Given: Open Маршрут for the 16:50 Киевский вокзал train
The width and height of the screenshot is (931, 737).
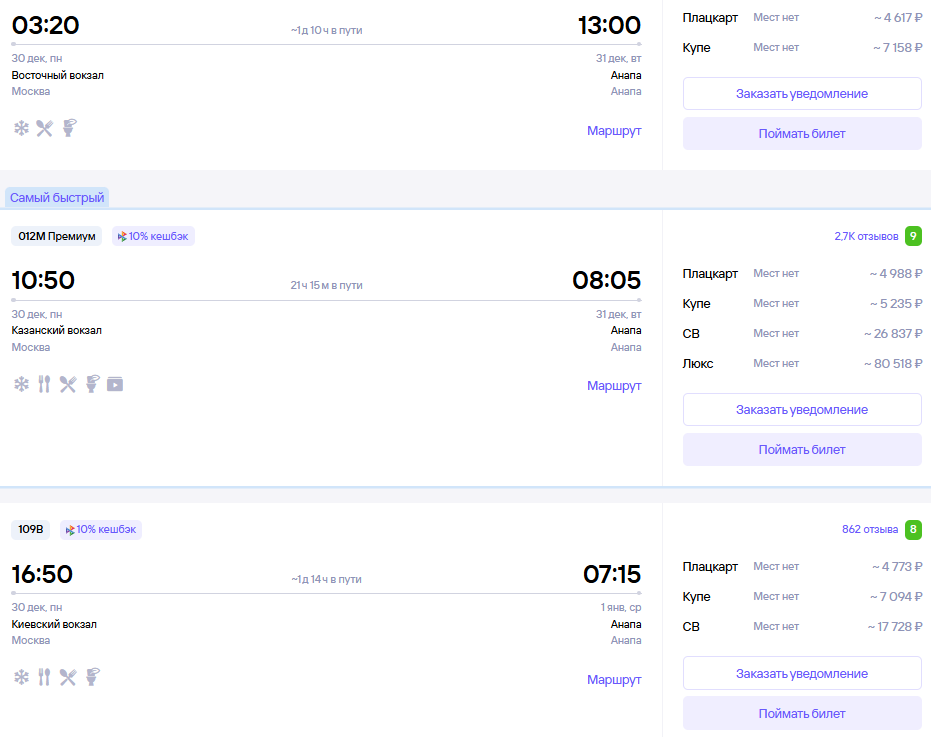Looking at the screenshot, I should tap(614, 680).
